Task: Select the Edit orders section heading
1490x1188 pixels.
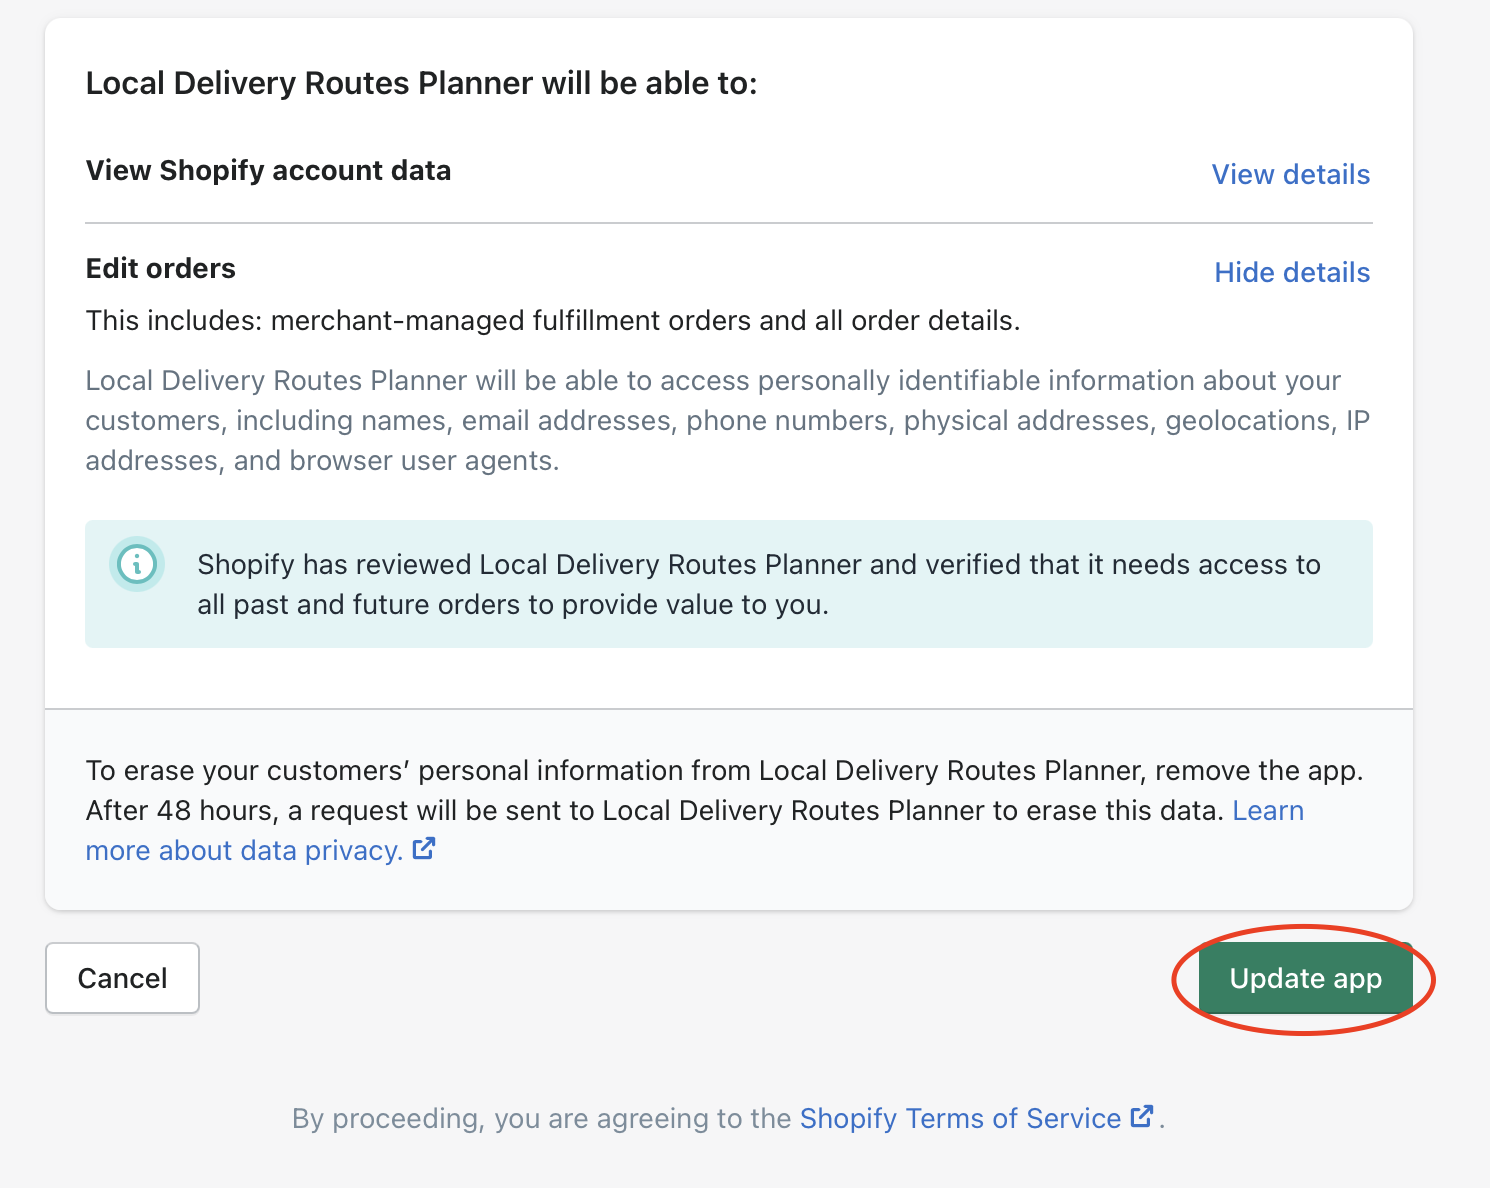Action: [160, 268]
